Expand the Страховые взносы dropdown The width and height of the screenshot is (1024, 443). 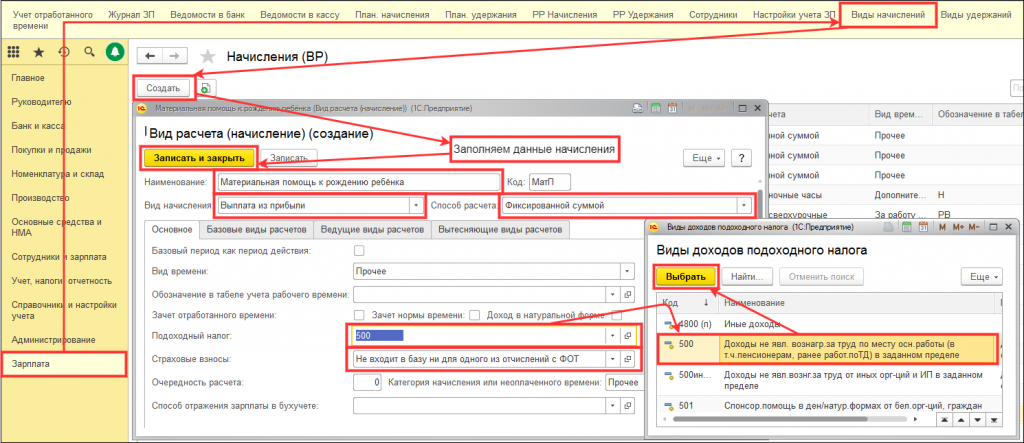pyautogui.click(x=612, y=358)
